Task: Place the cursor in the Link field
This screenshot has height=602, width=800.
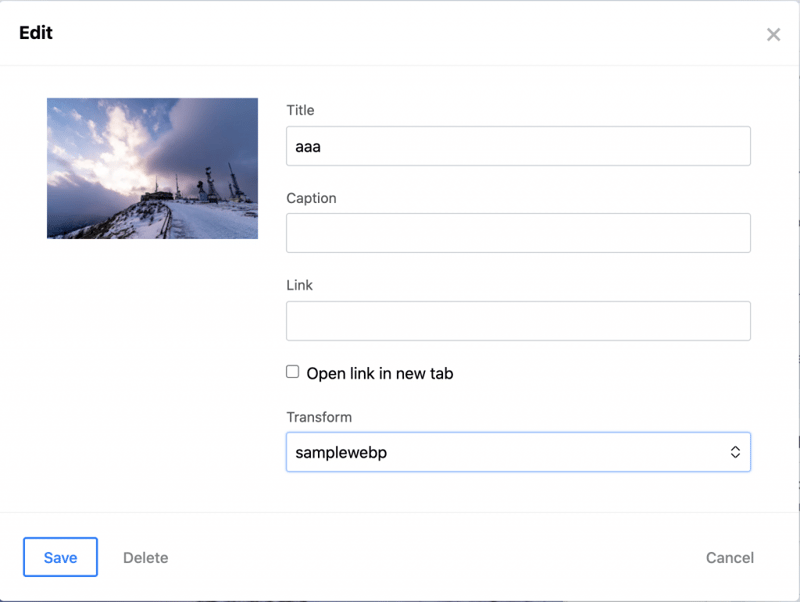Action: [518, 321]
